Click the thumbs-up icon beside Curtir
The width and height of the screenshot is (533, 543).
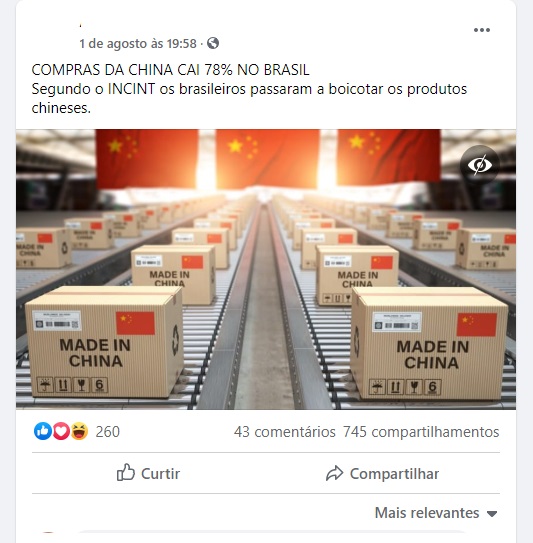pos(125,473)
